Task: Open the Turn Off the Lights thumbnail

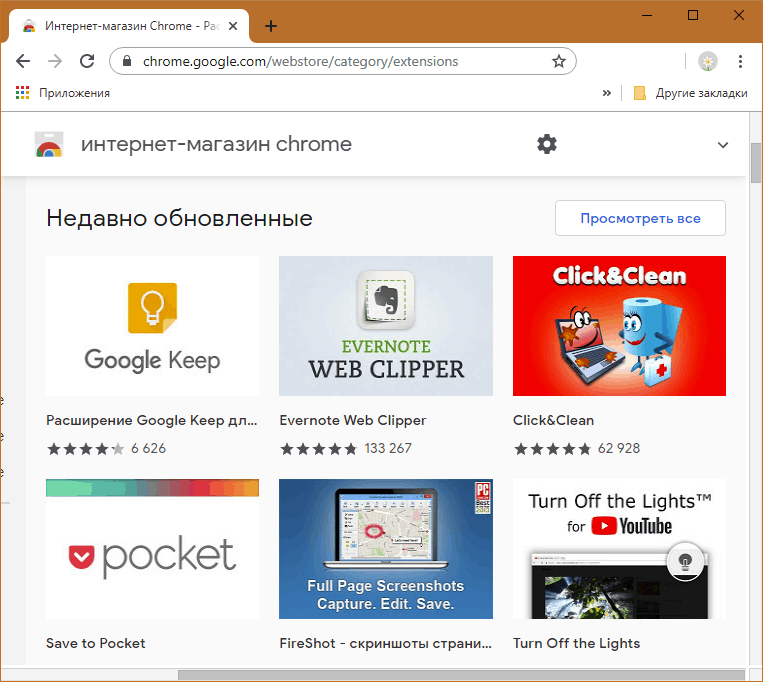Action: pos(619,549)
